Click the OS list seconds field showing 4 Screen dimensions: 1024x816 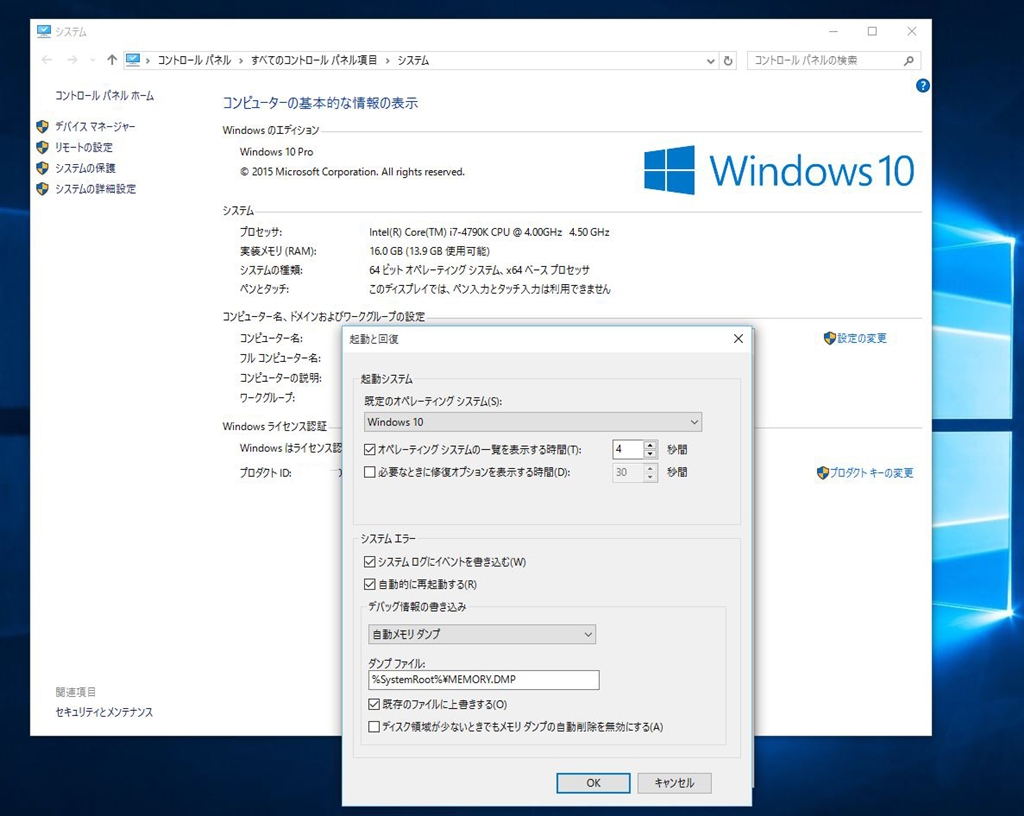[x=628, y=449]
